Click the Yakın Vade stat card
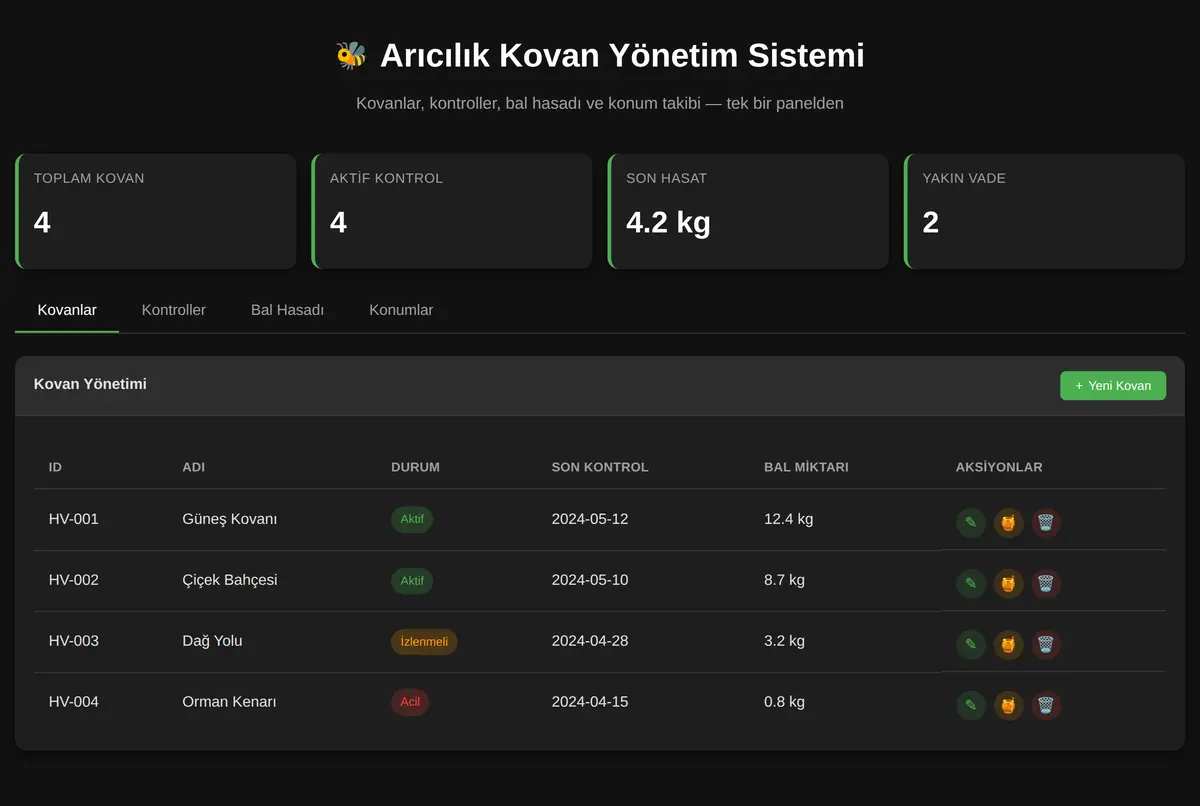1200x806 pixels. pos(1044,211)
